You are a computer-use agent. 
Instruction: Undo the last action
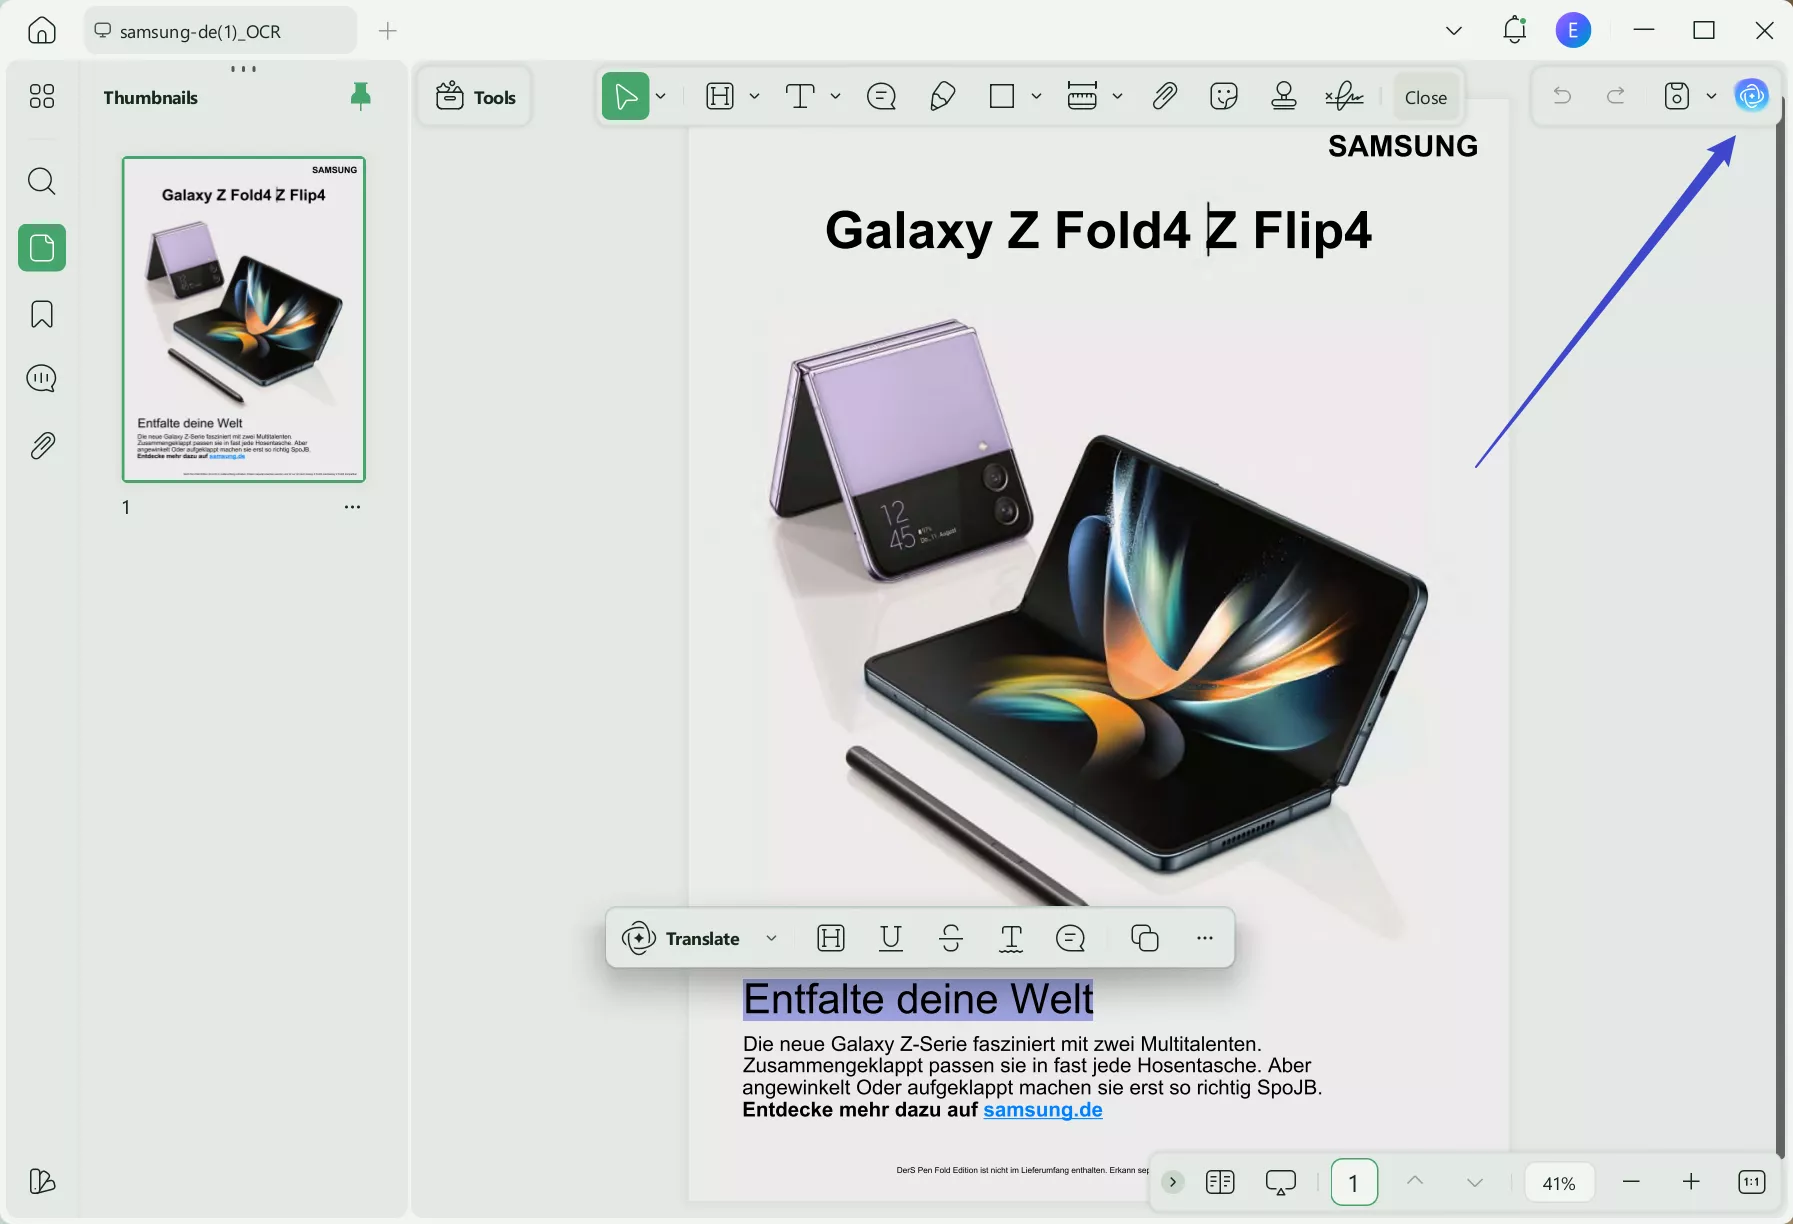click(1562, 96)
